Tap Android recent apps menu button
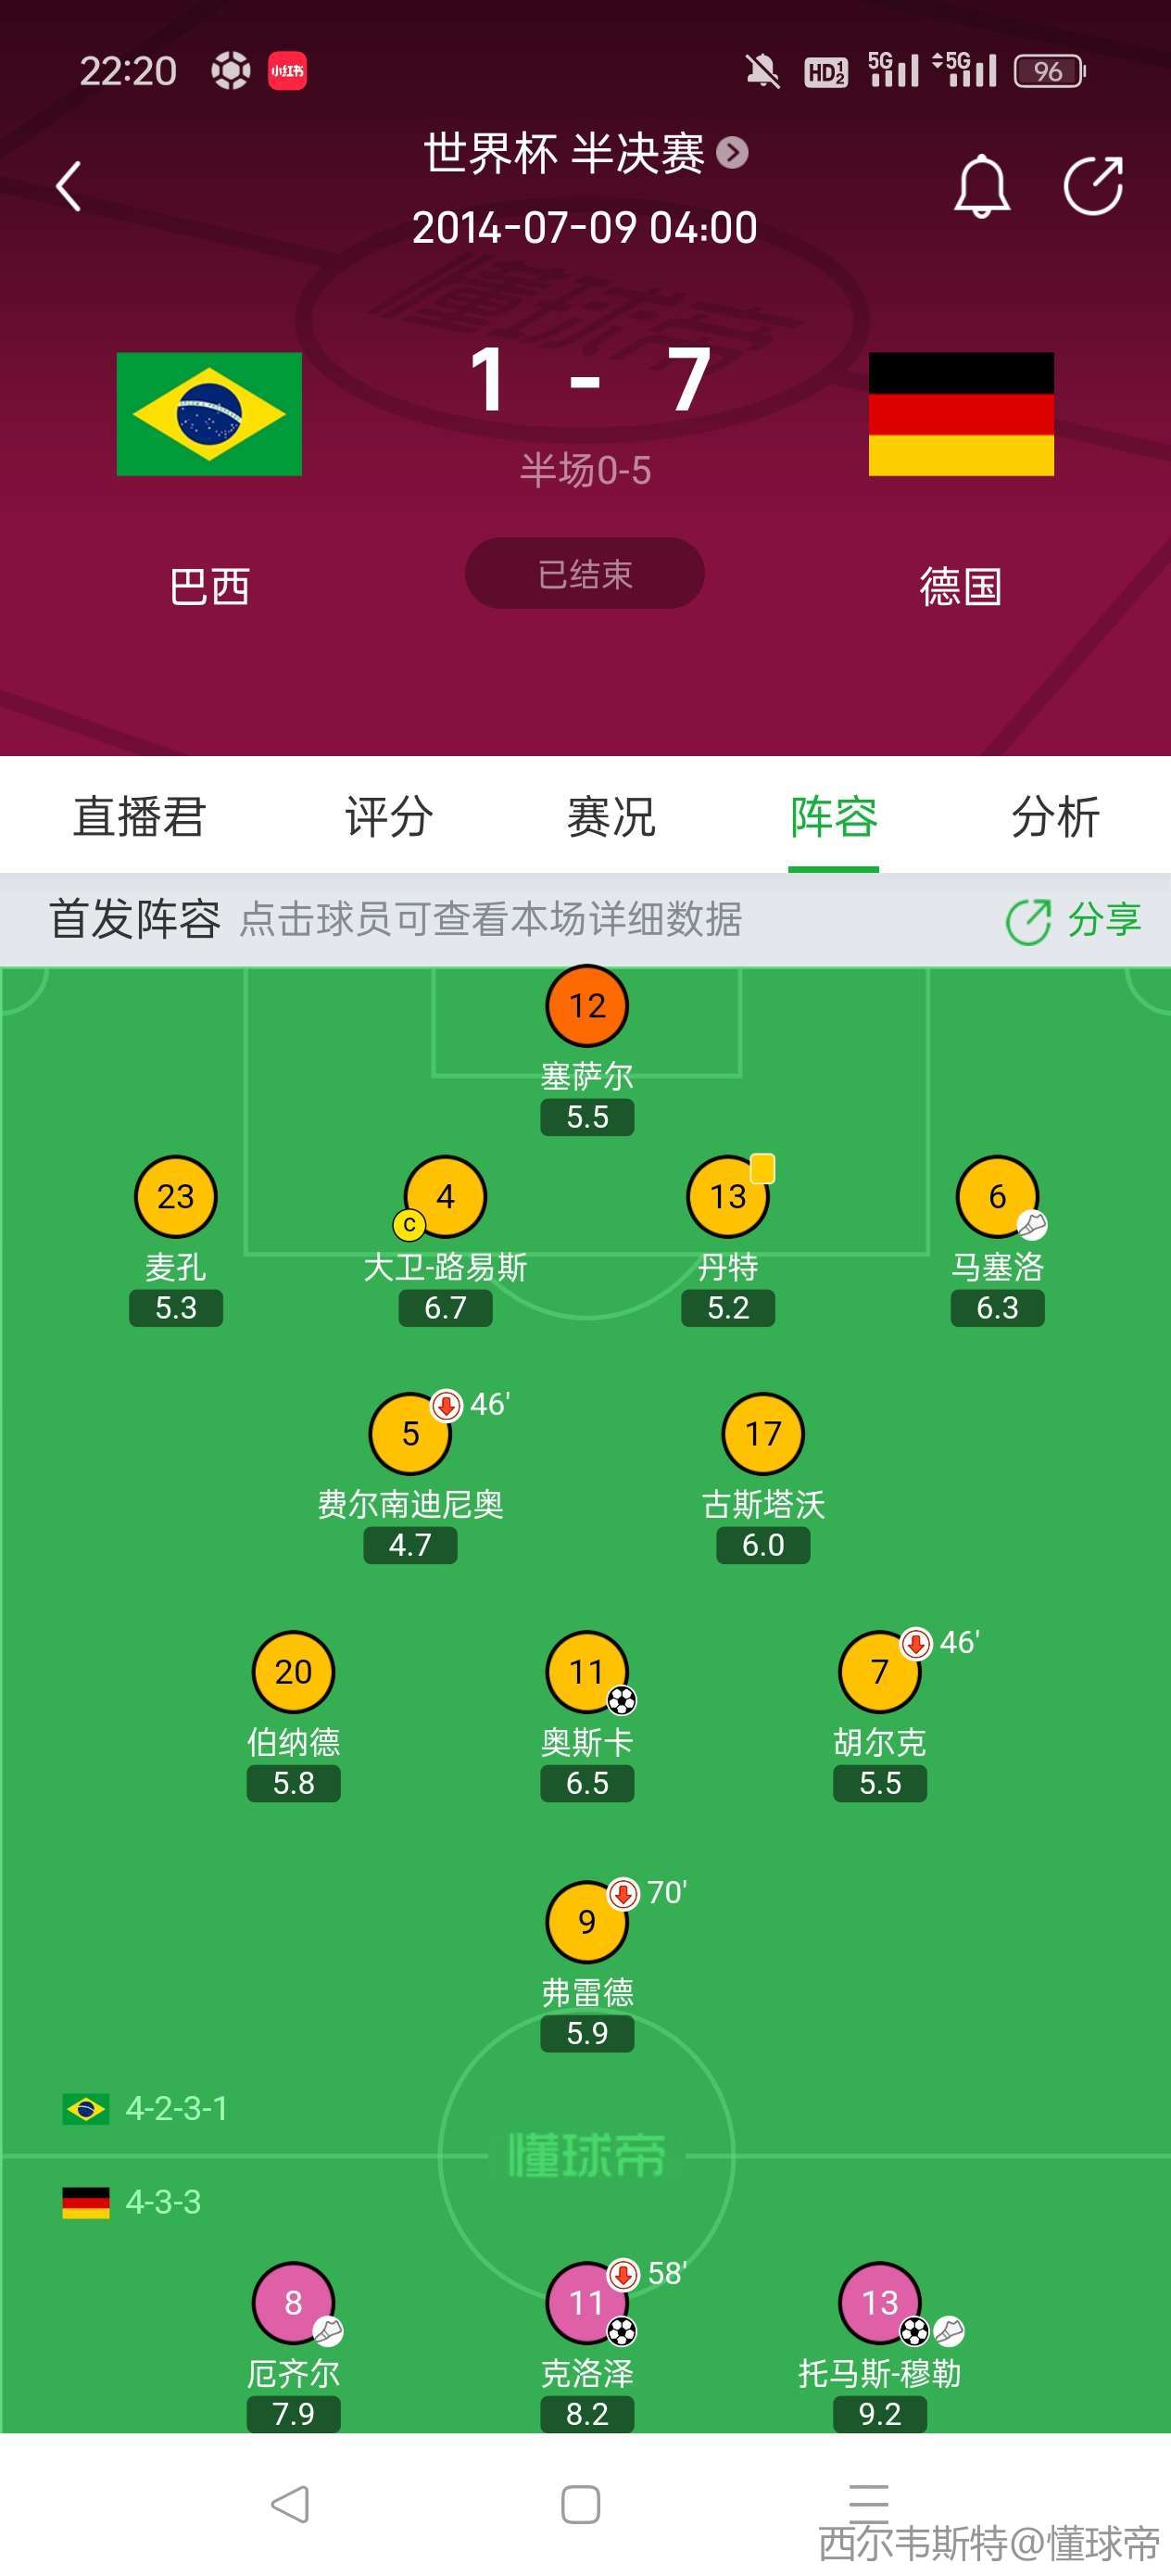Image resolution: width=1171 pixels, height=2576 pixels. [868, 2497]
